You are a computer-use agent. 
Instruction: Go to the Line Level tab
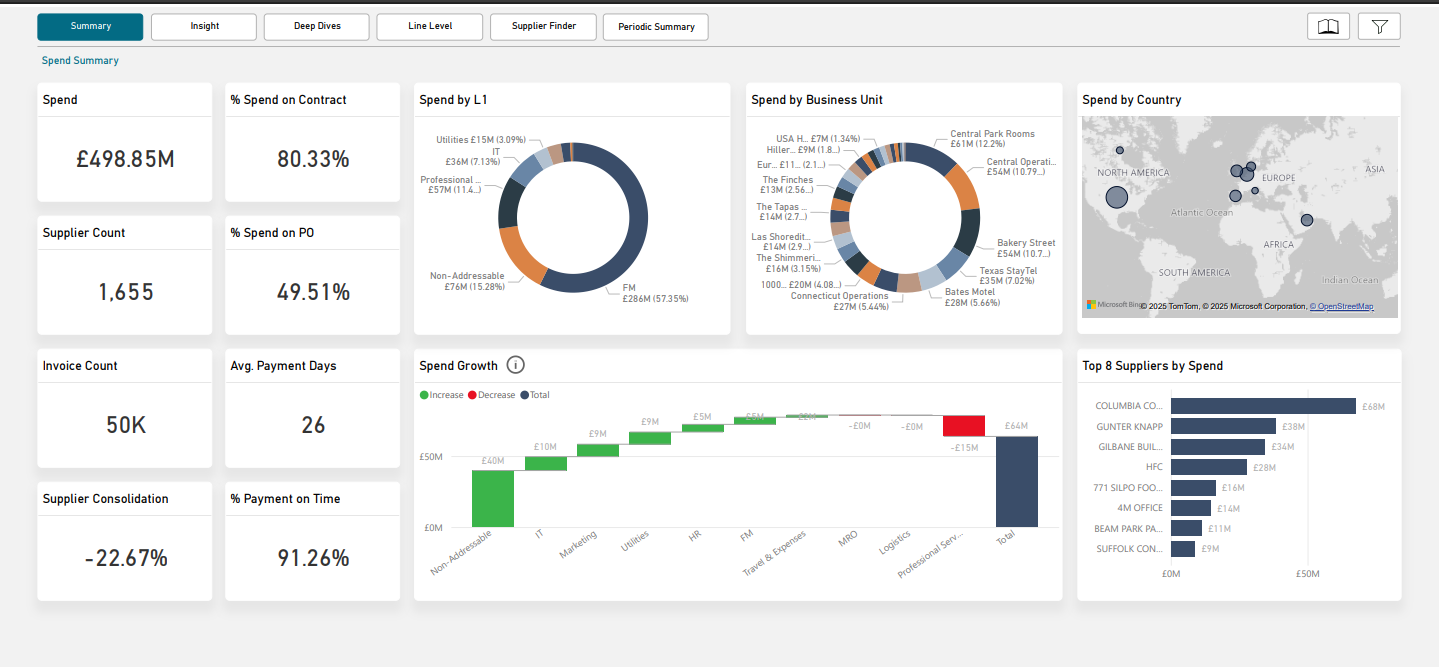[430, 27]
